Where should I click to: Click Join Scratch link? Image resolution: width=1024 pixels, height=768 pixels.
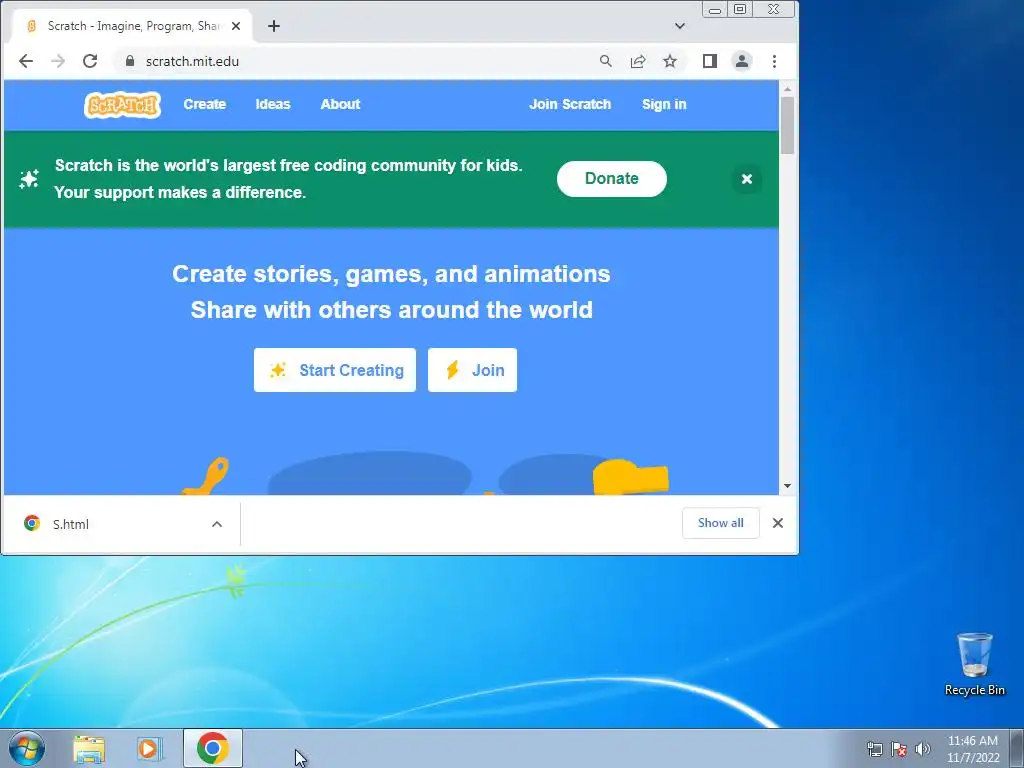tap(570, 104)
